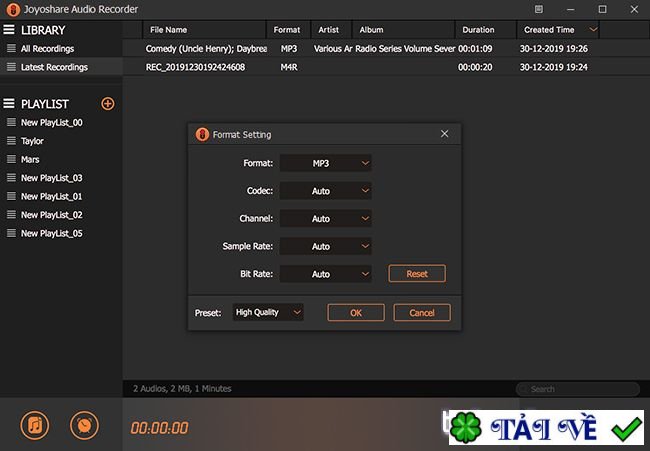Click the PLAYLIST hamburger icon
The height and width of the screenshot is (451, 650).
[x=9, y=103]
